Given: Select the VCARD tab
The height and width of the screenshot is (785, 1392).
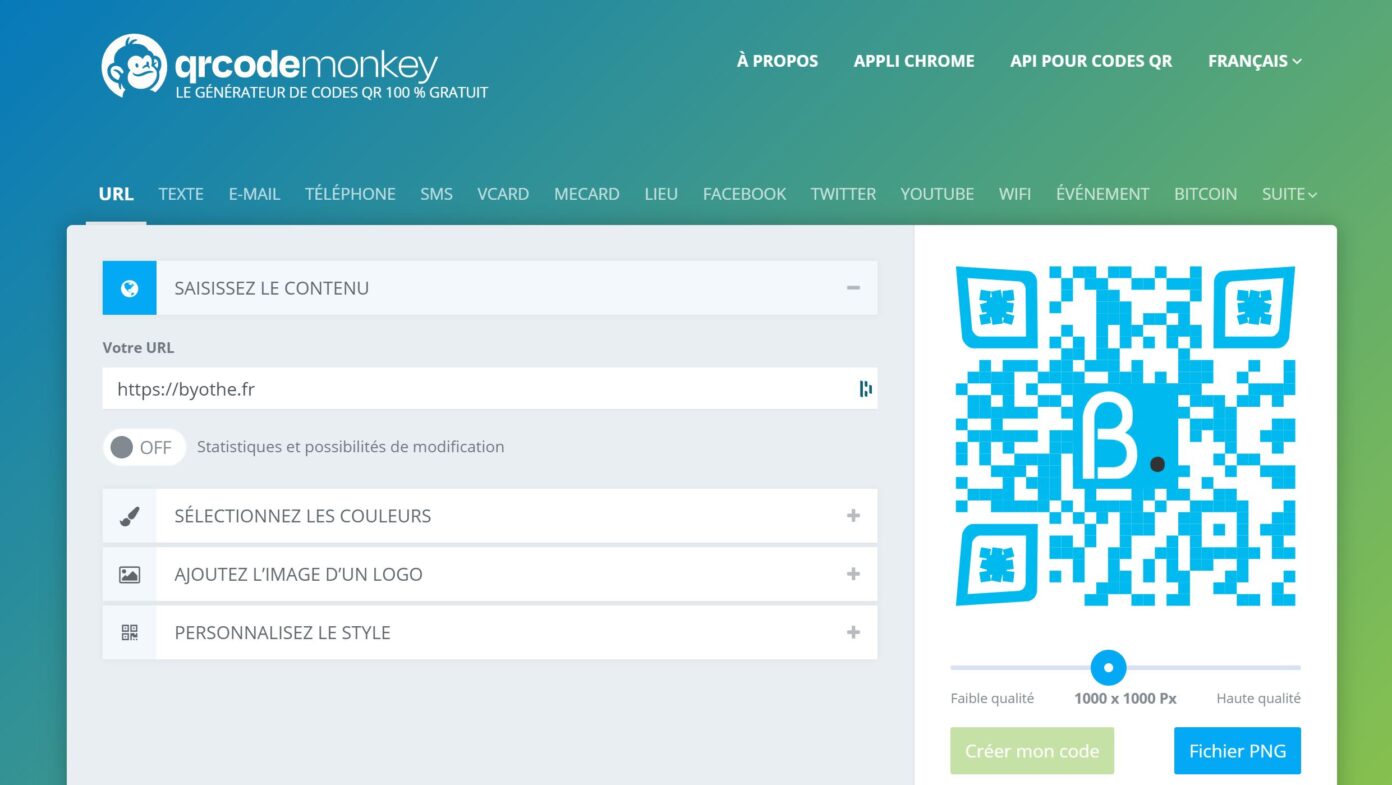Looking at the screenshot, I should [x=503, y=194].
